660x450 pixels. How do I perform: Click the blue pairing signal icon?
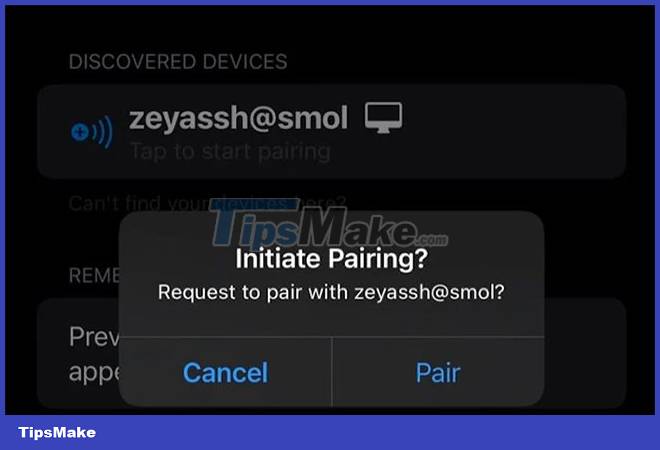pos(92,132)
